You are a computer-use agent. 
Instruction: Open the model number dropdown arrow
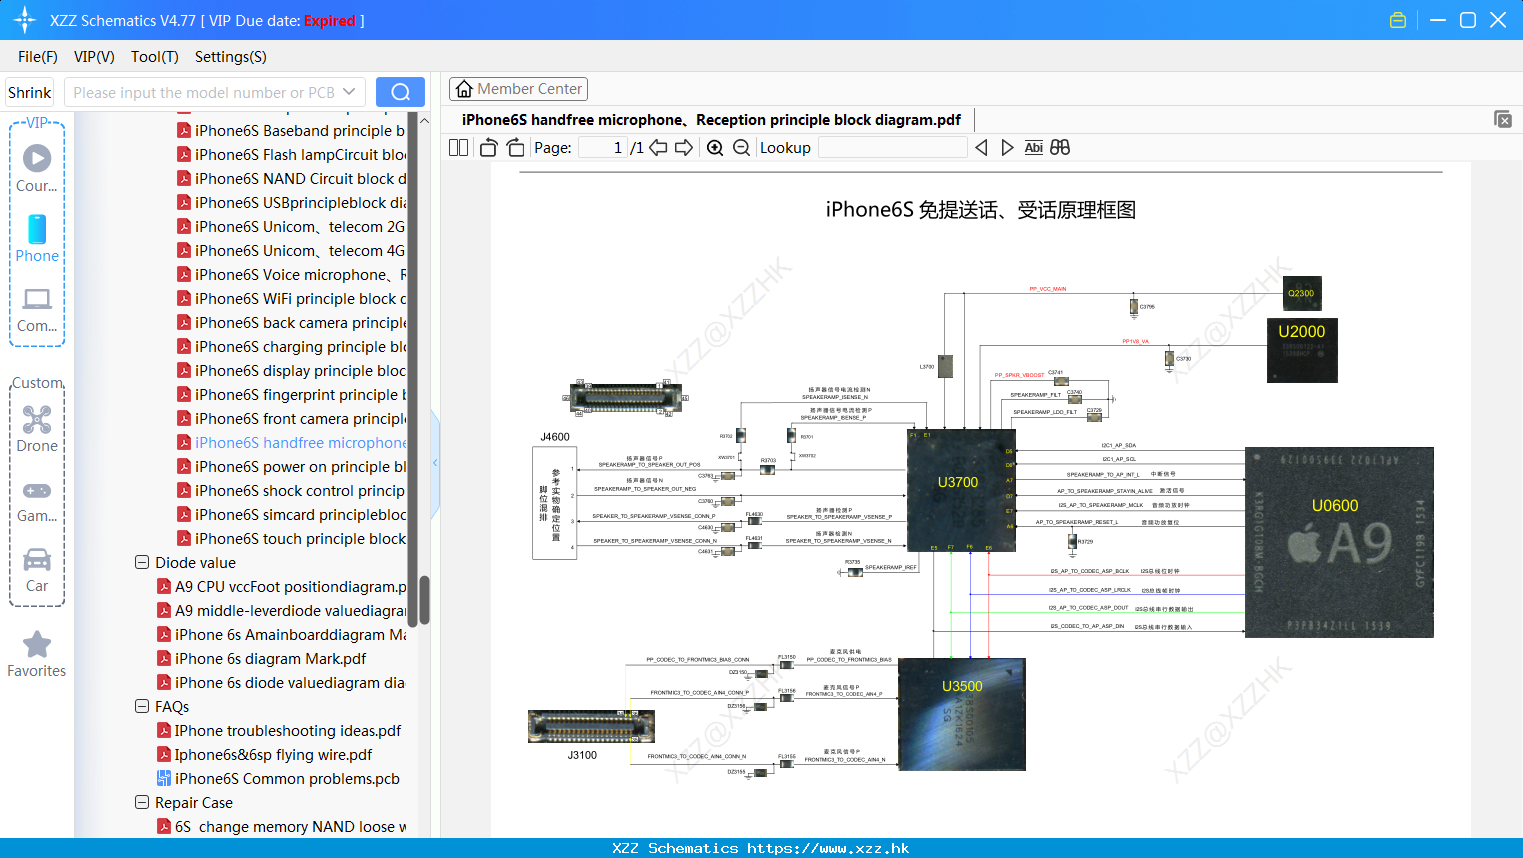pyautogui.click(x=349, y=92)
